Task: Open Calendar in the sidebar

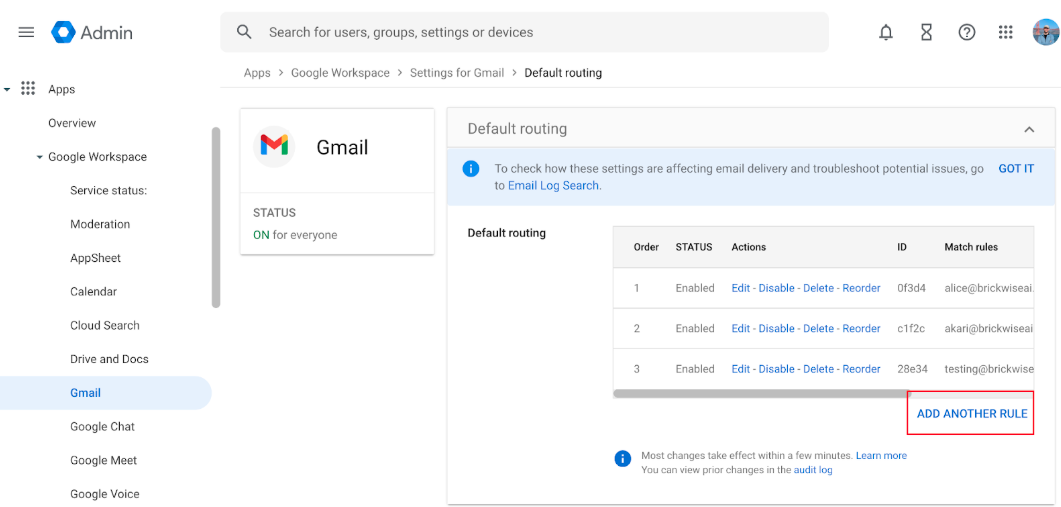Action: tap(93, 292)
